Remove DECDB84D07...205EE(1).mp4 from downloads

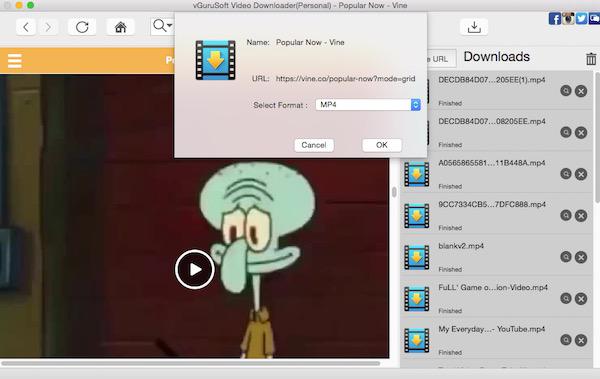click(581, 91)
